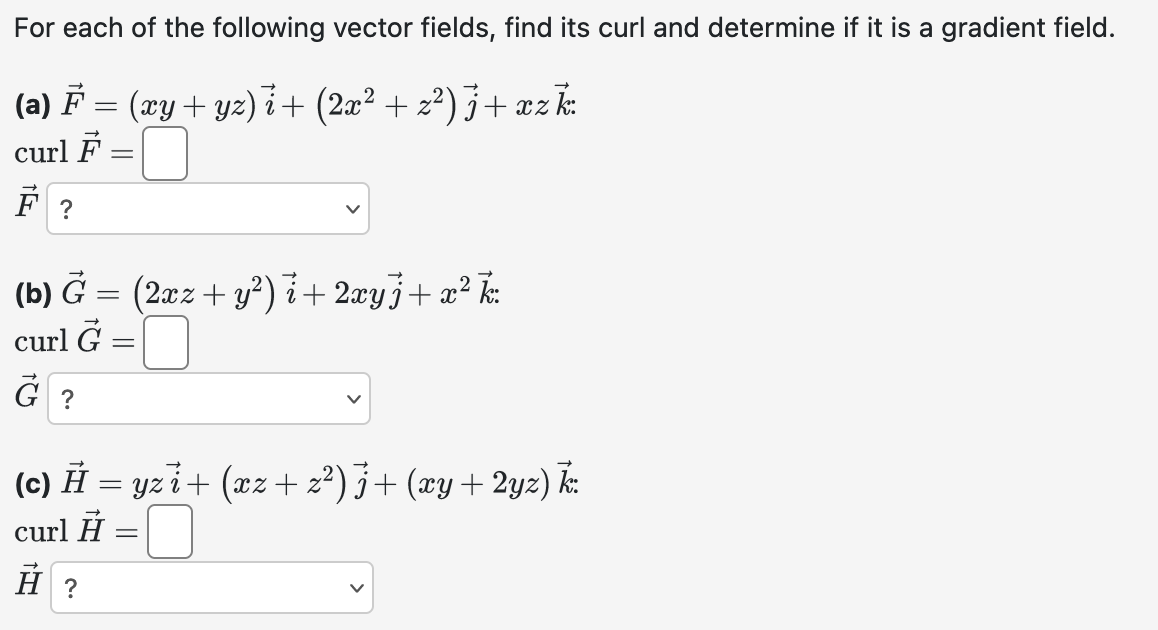Open the gradient field dropdown for vector field H
This screenshot has height=630, width=1158.
(211, 587)
